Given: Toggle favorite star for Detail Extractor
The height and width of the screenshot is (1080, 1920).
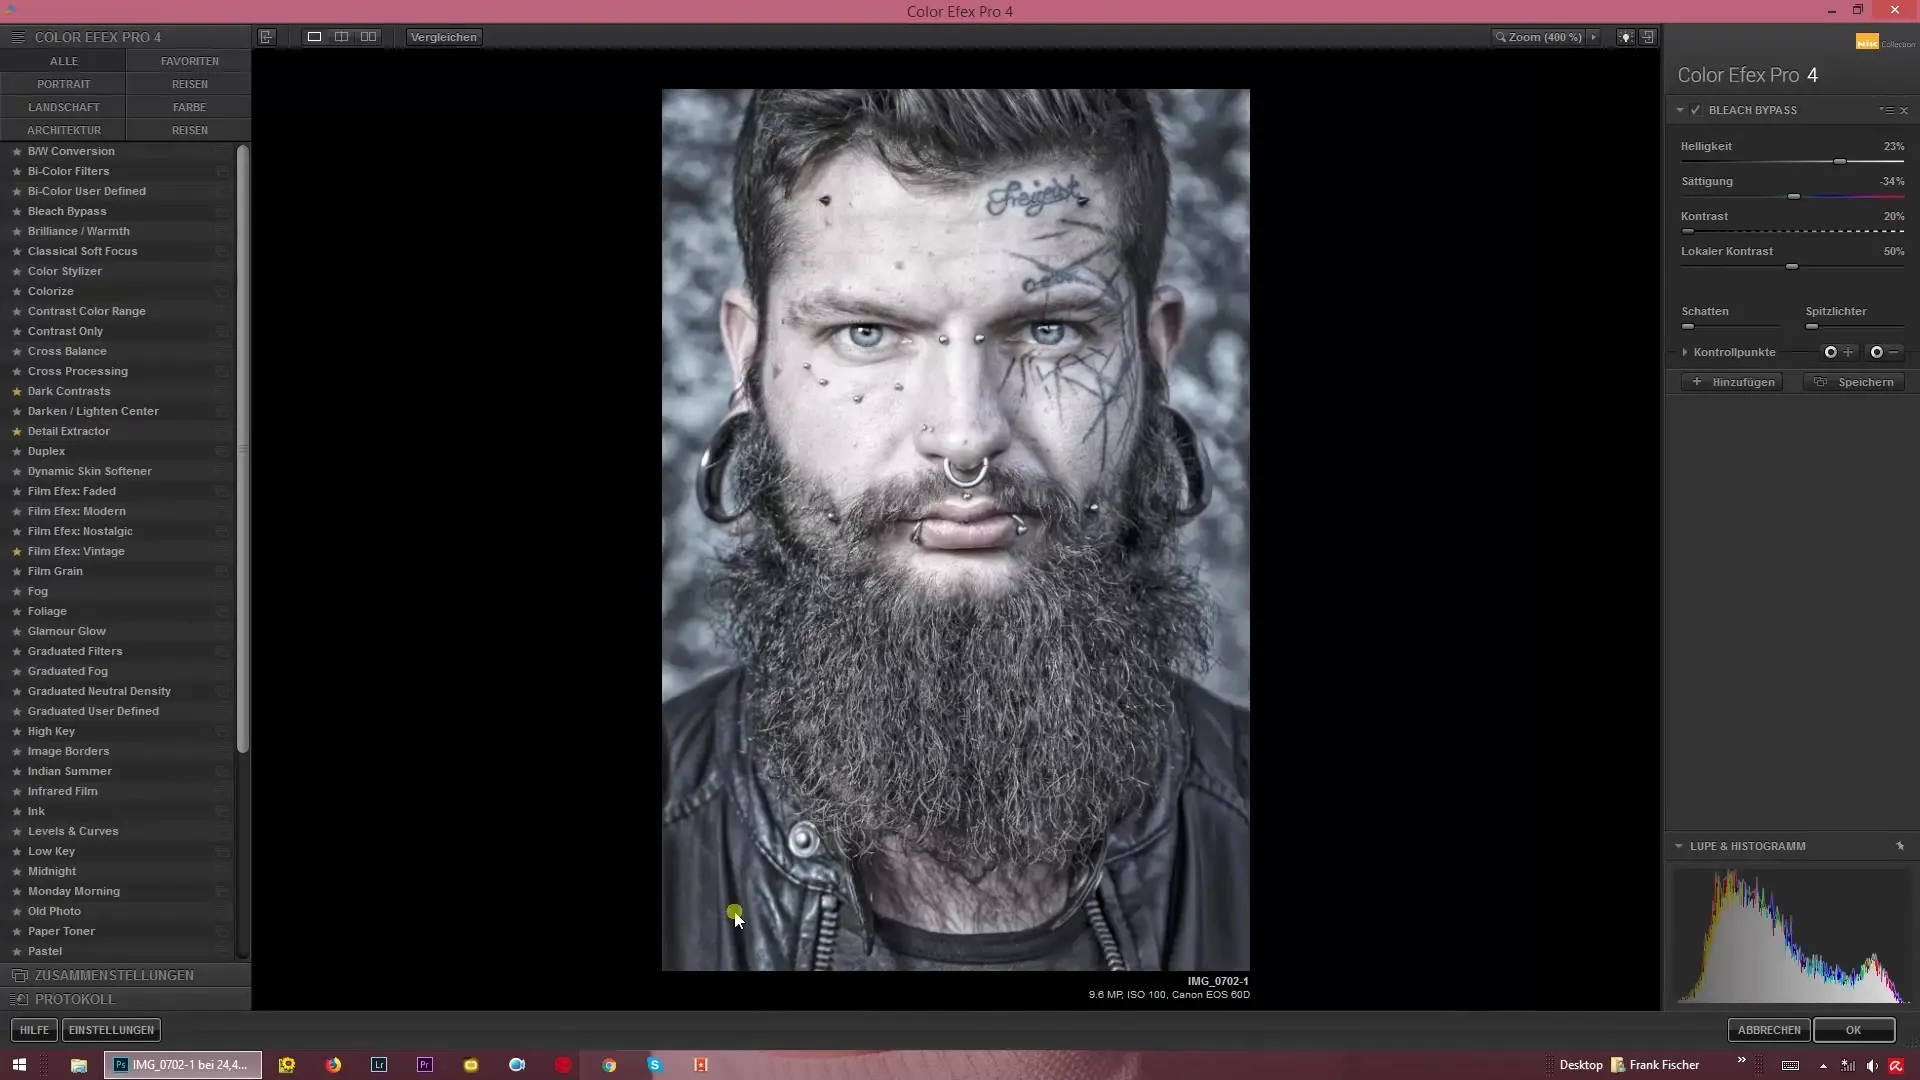Looking at the screenshot, I should pyautogui.click(x=16, y=431).
